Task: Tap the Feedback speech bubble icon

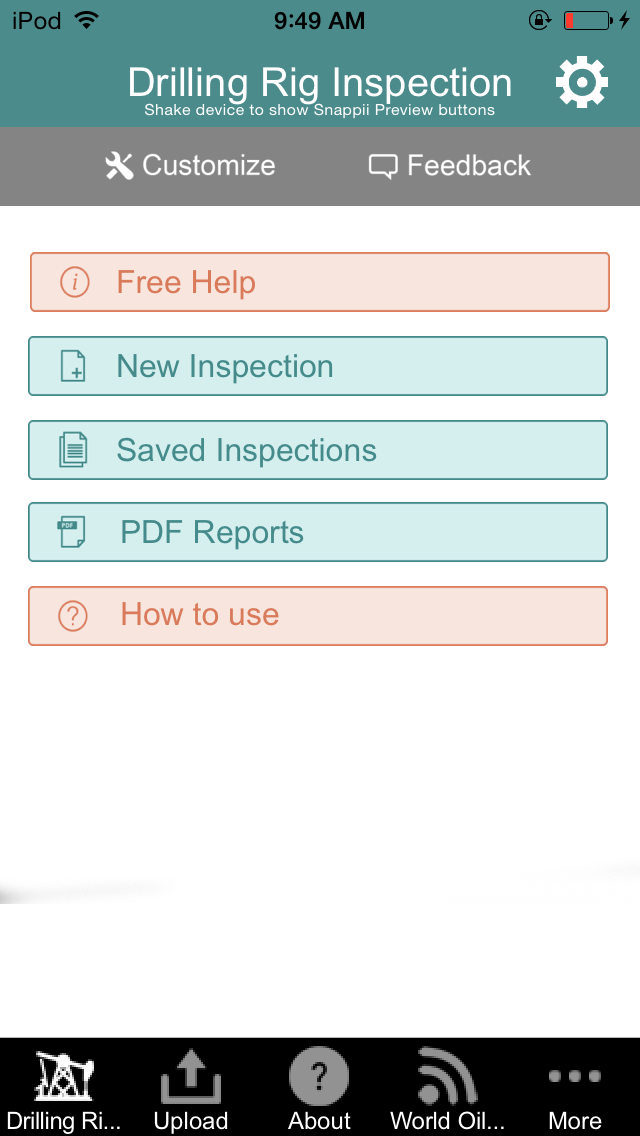Action: 383,167
